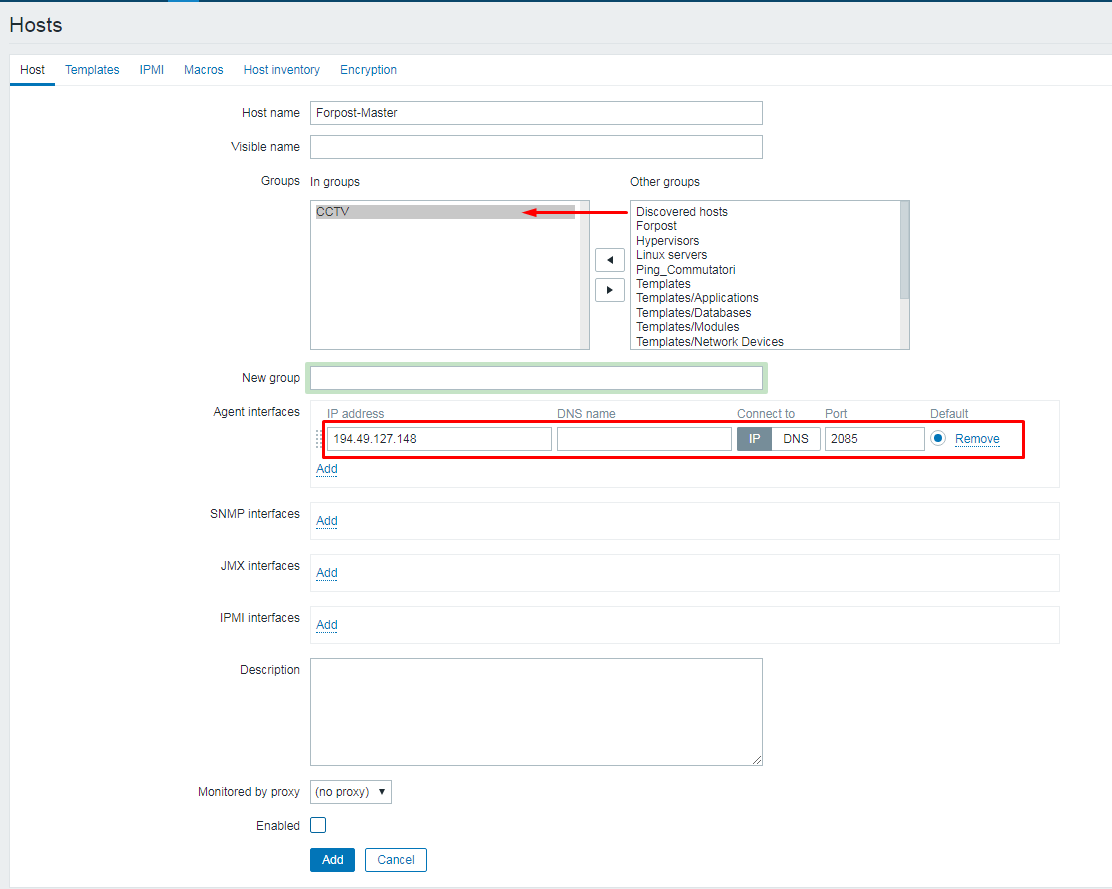Click the left arrow move-group button

tap(609, 260)
